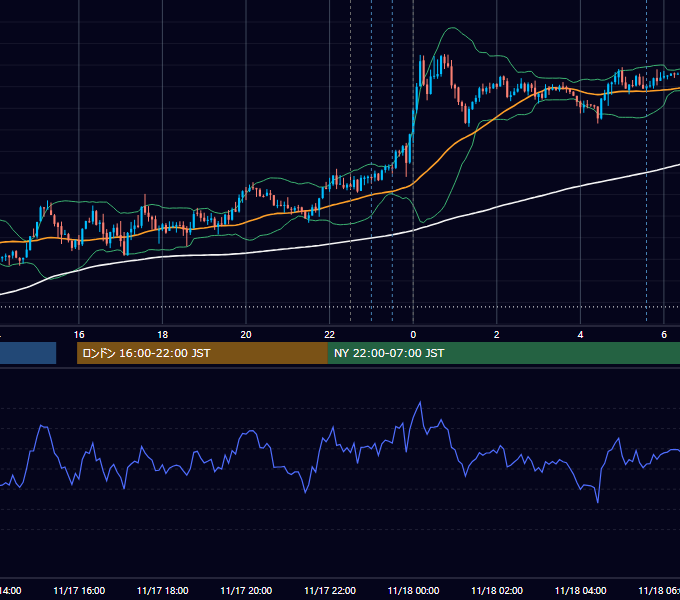This screenshot has width=680, height=600.
Task: Click the 0 hour label on the upper axis
Action: [x=413, y=334]
